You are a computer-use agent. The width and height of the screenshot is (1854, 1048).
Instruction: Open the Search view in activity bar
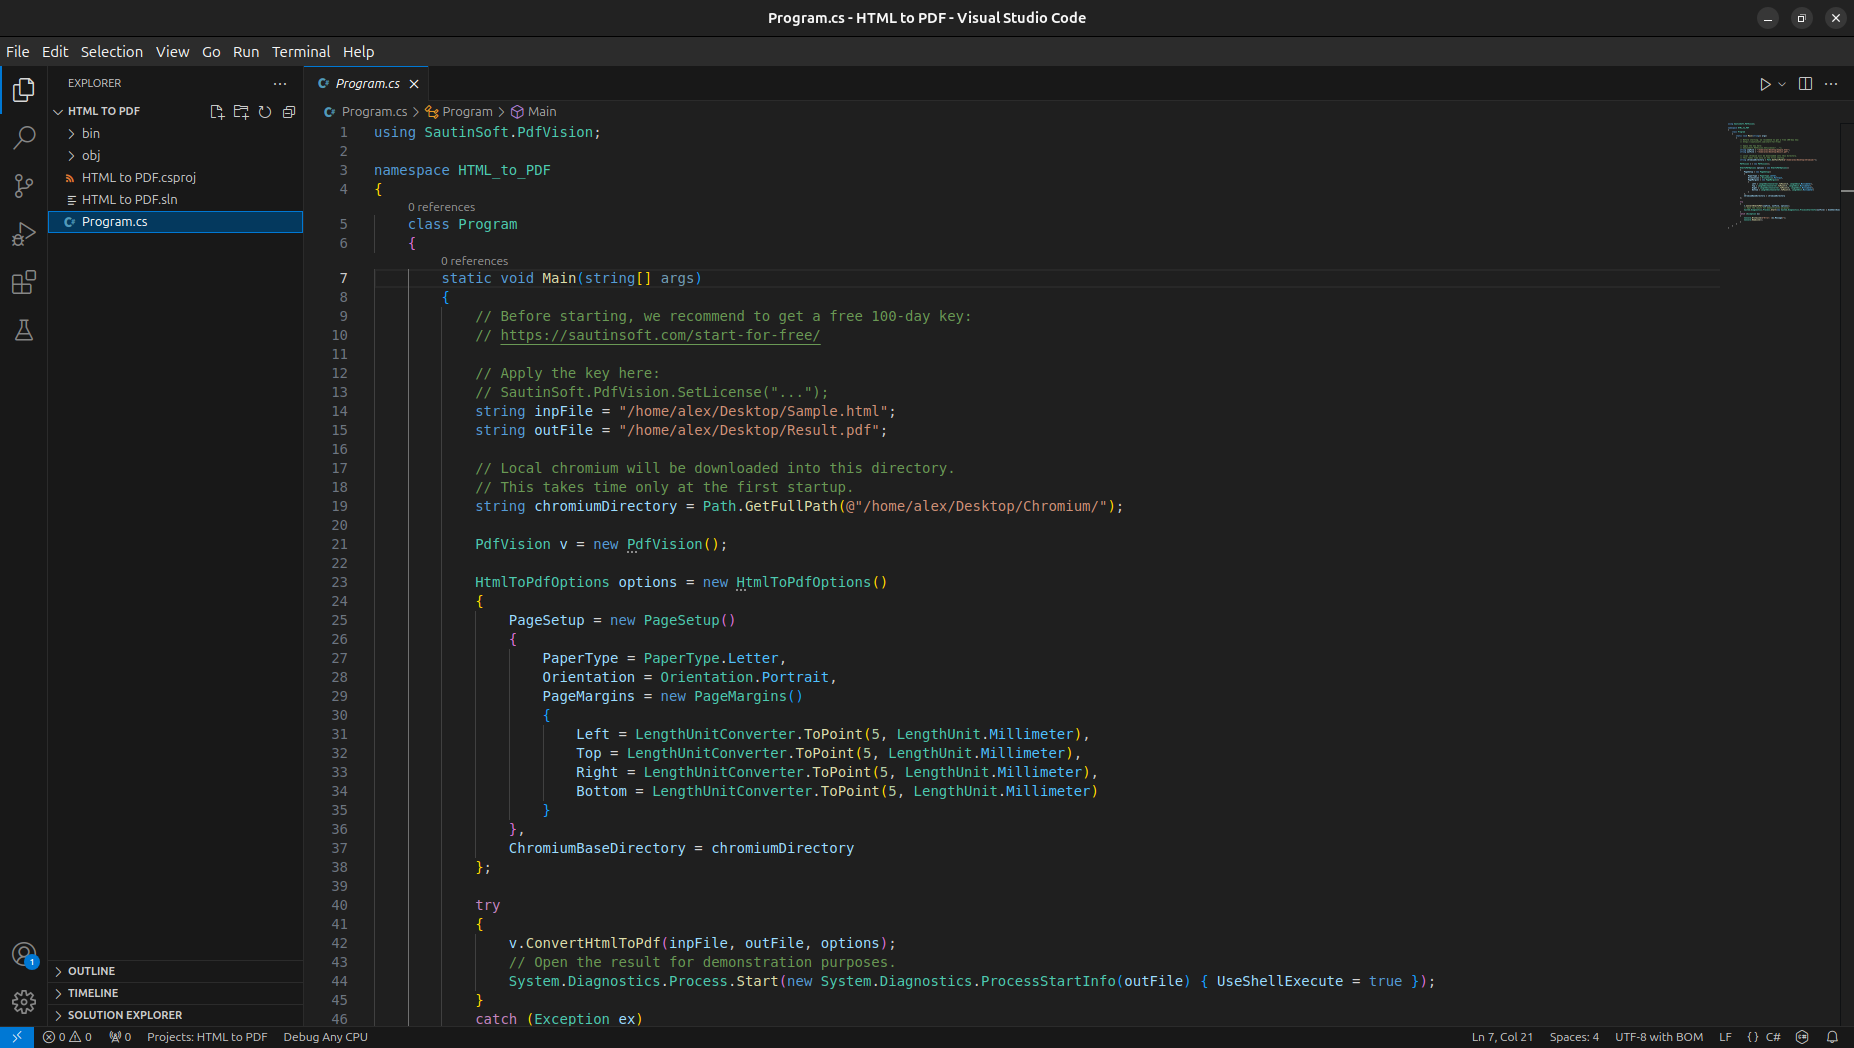(24, 138)
